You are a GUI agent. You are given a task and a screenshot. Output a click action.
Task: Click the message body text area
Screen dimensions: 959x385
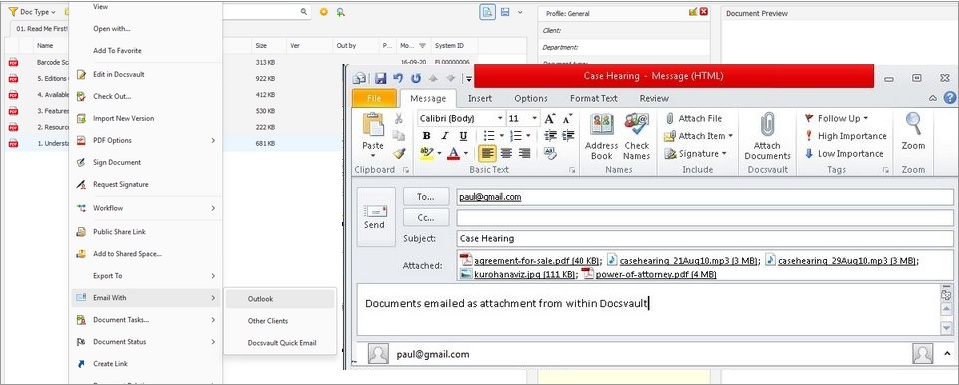click(648, 310)
